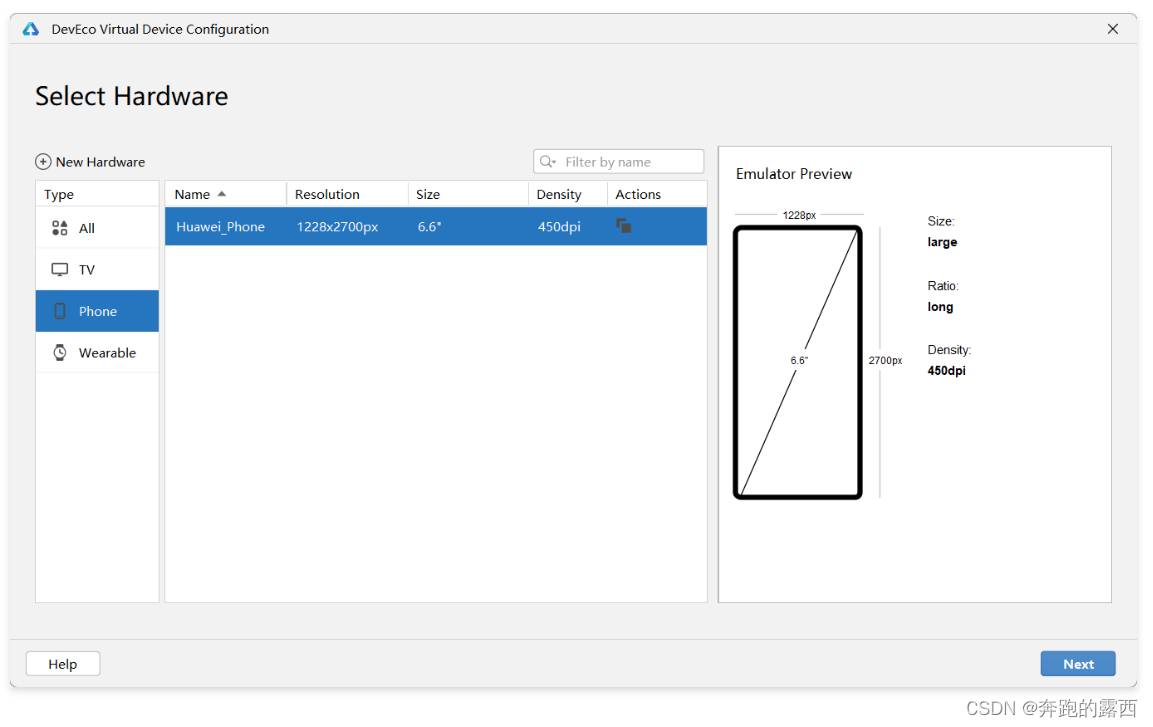Click the Next button
1153x727 pixels.
coord(1078,664)
